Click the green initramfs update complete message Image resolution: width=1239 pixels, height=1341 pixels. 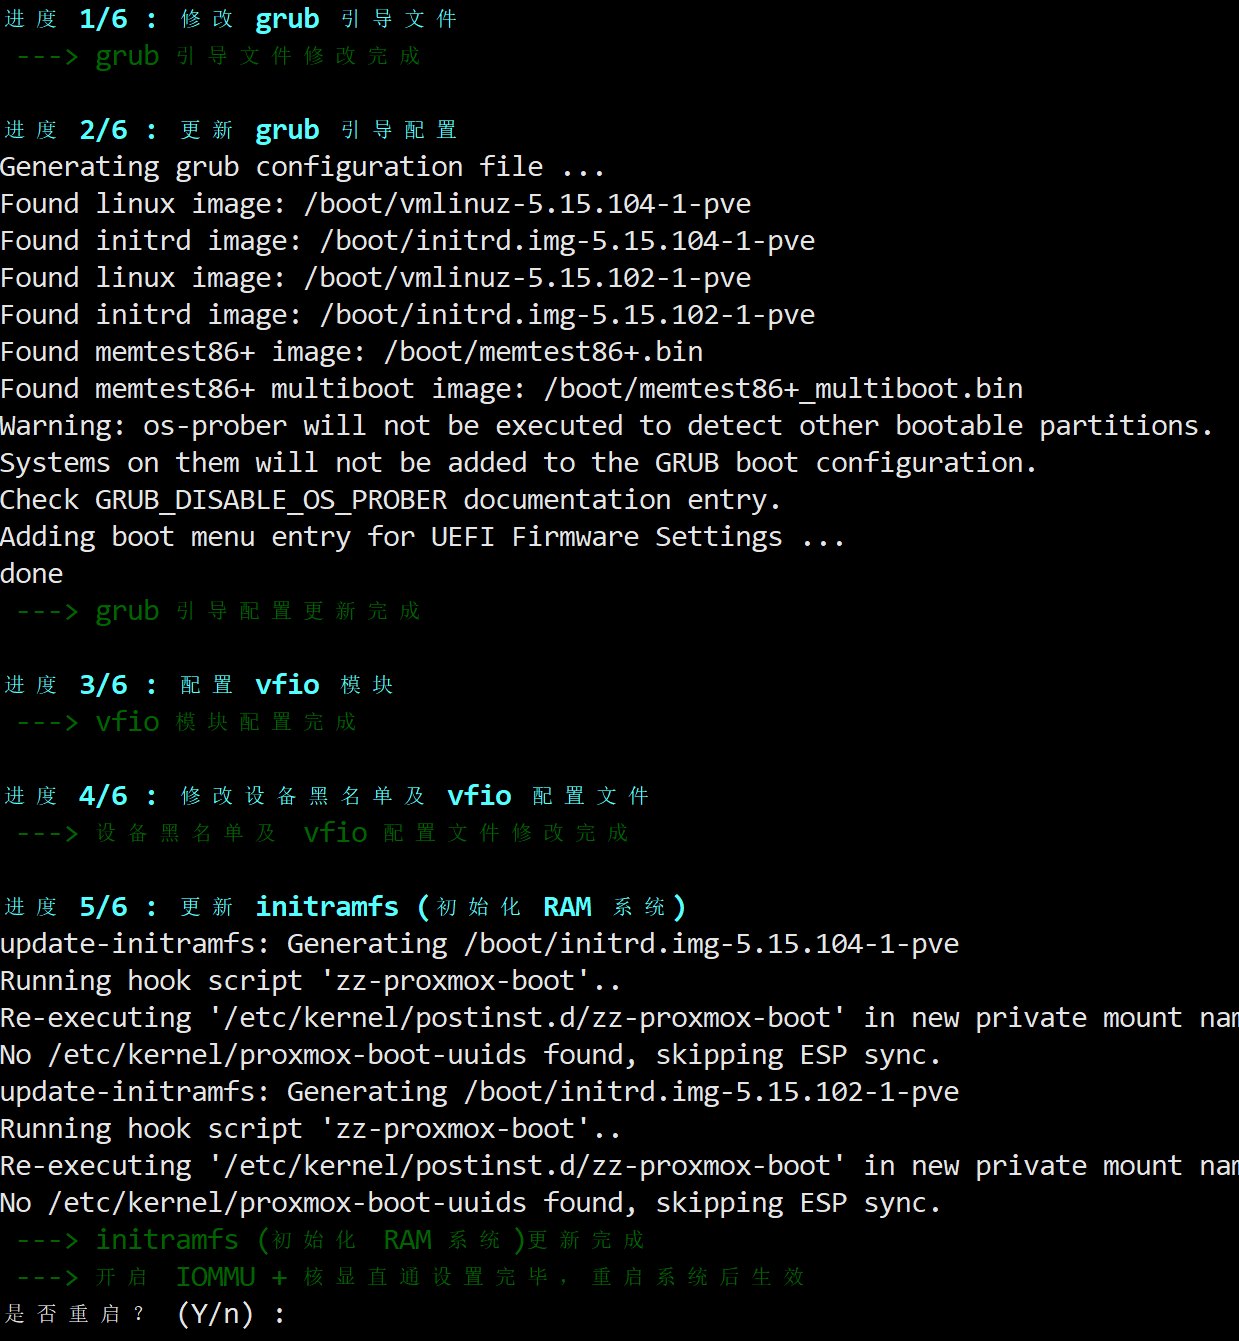pos(330,1240)
